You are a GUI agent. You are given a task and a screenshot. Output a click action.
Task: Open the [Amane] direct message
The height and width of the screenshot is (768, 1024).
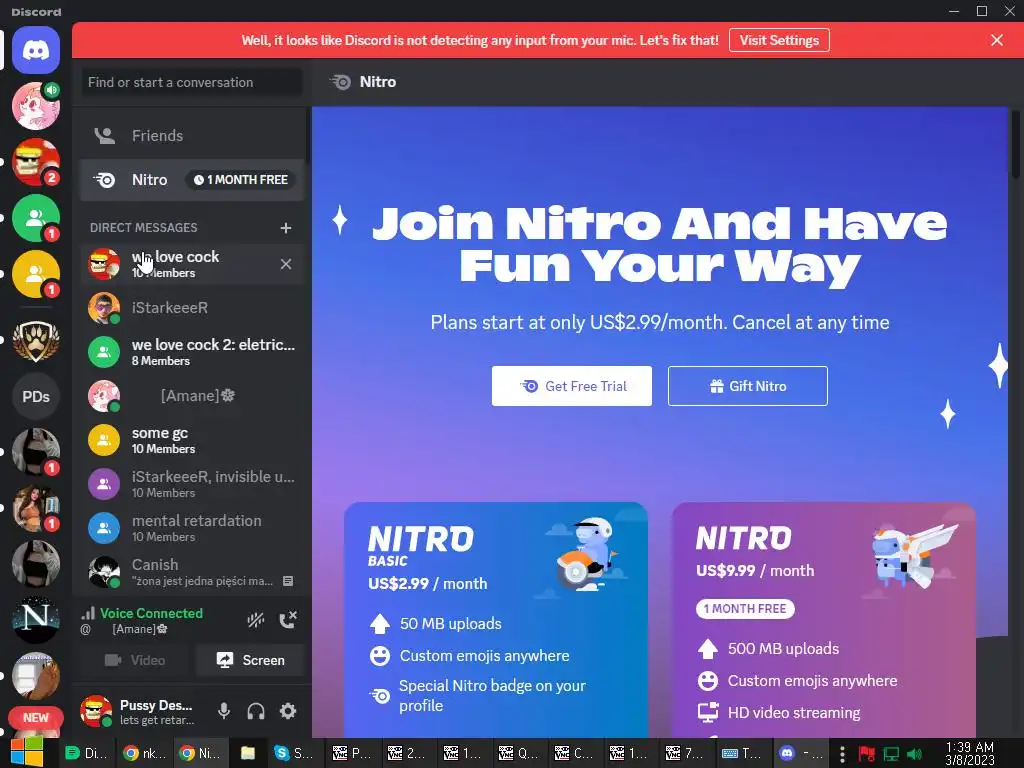(x=191, y=396)
